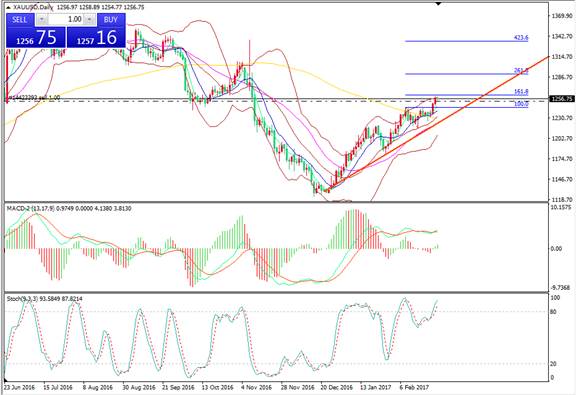Click the SELL button in one-click panel

pyautogui.click(x=20, y=19)
